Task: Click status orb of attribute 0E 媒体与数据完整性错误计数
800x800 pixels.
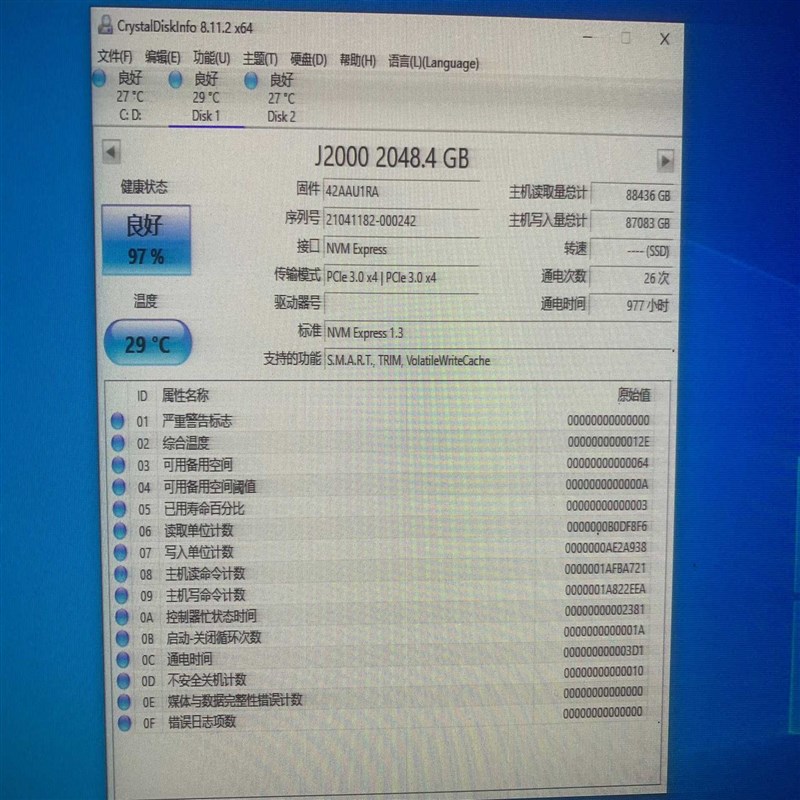Action: pyautogui.click(x=124, y=702)
